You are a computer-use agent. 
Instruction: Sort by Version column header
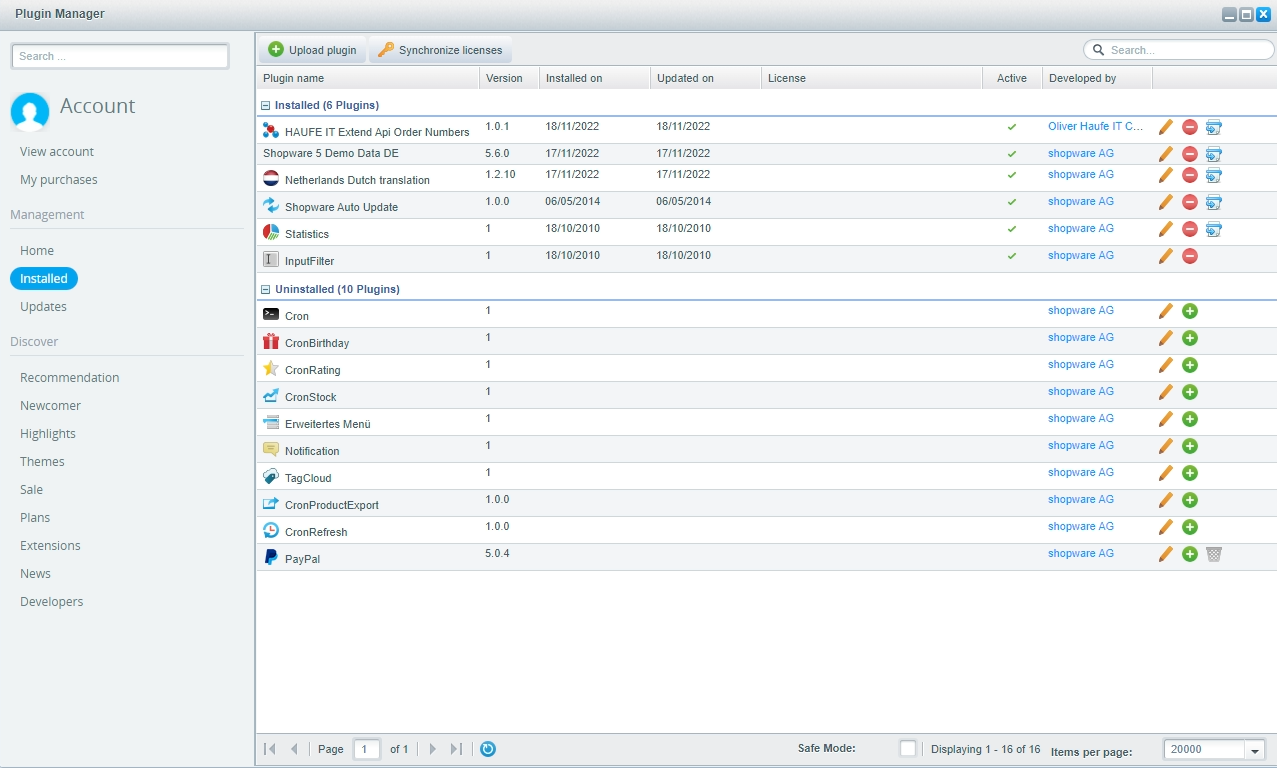pos(509,78)
